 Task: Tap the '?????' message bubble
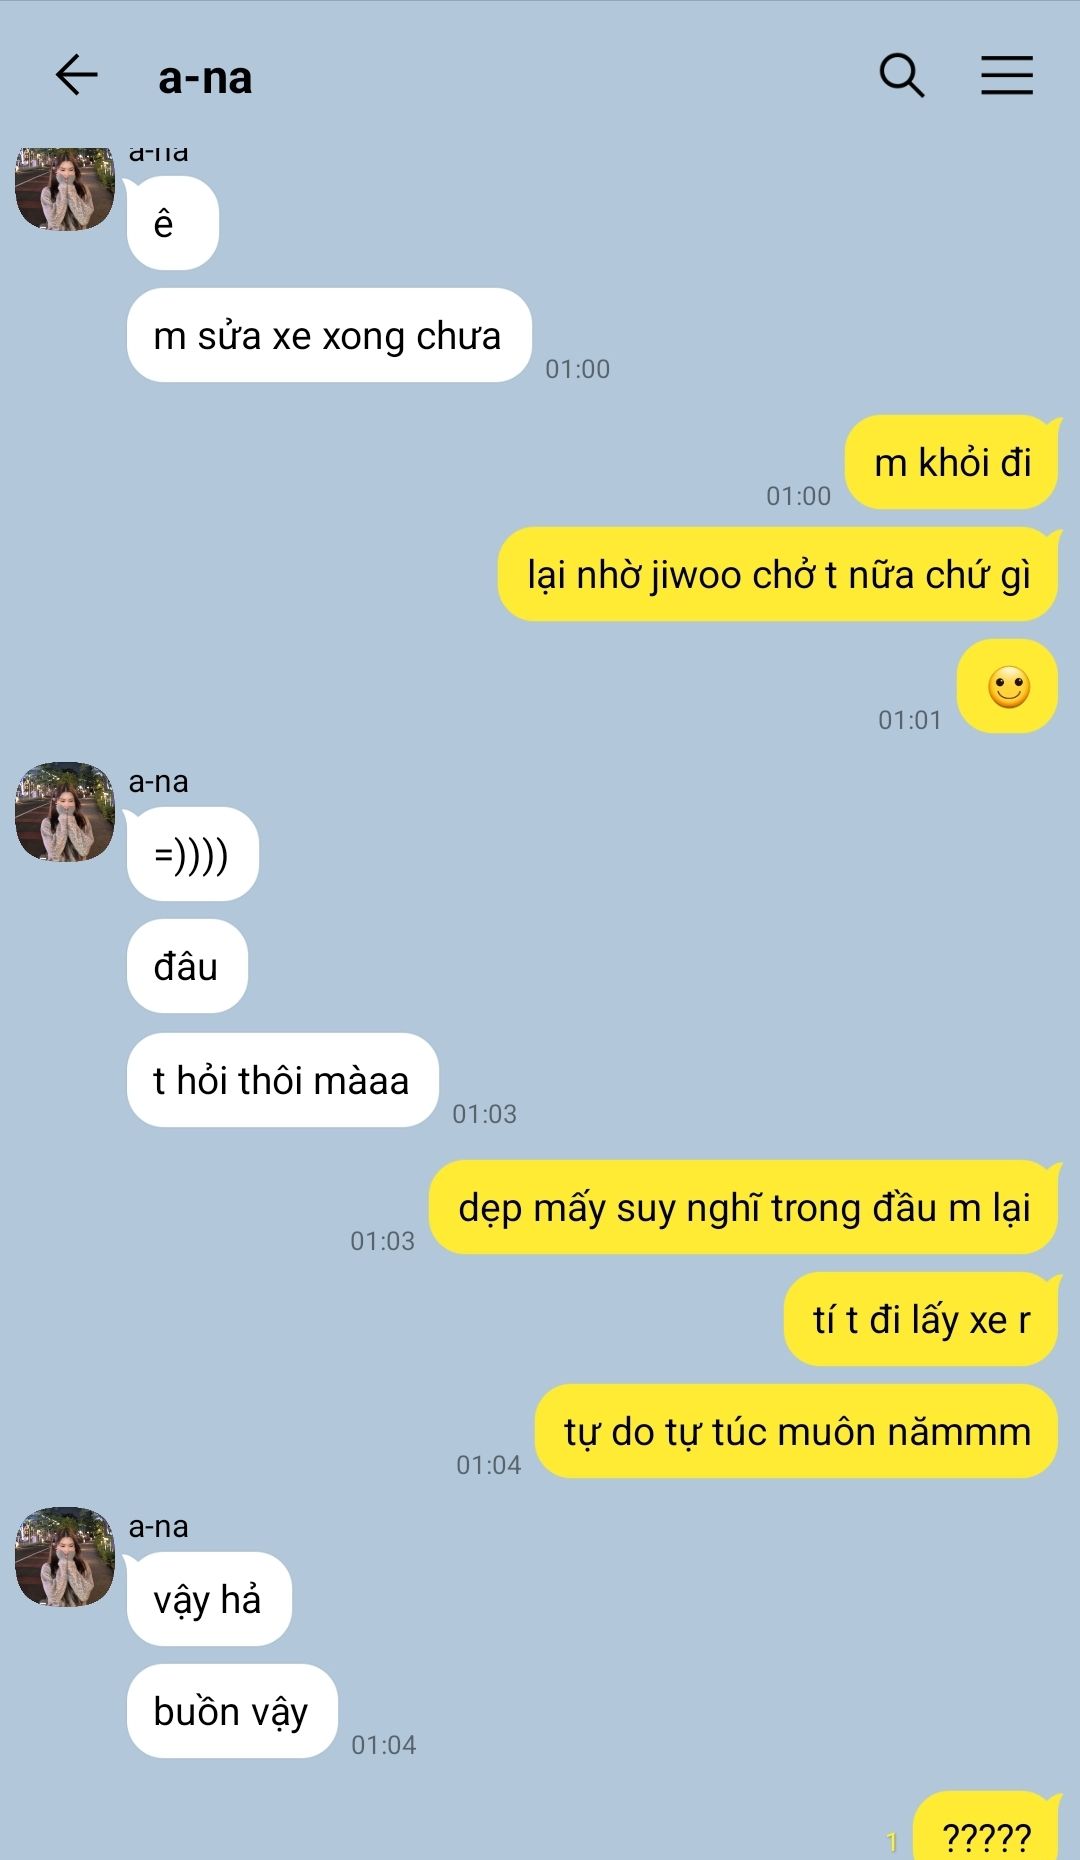coord(986,1828)
